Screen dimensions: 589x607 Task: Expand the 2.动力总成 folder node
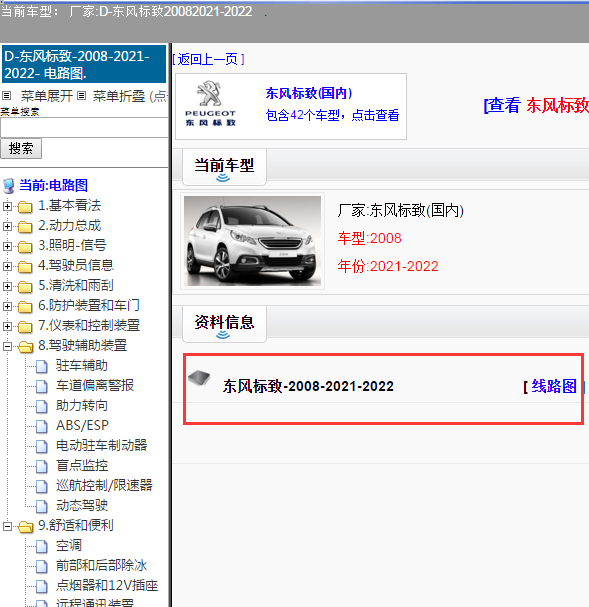pyautogui.click(x=7, y=226)
